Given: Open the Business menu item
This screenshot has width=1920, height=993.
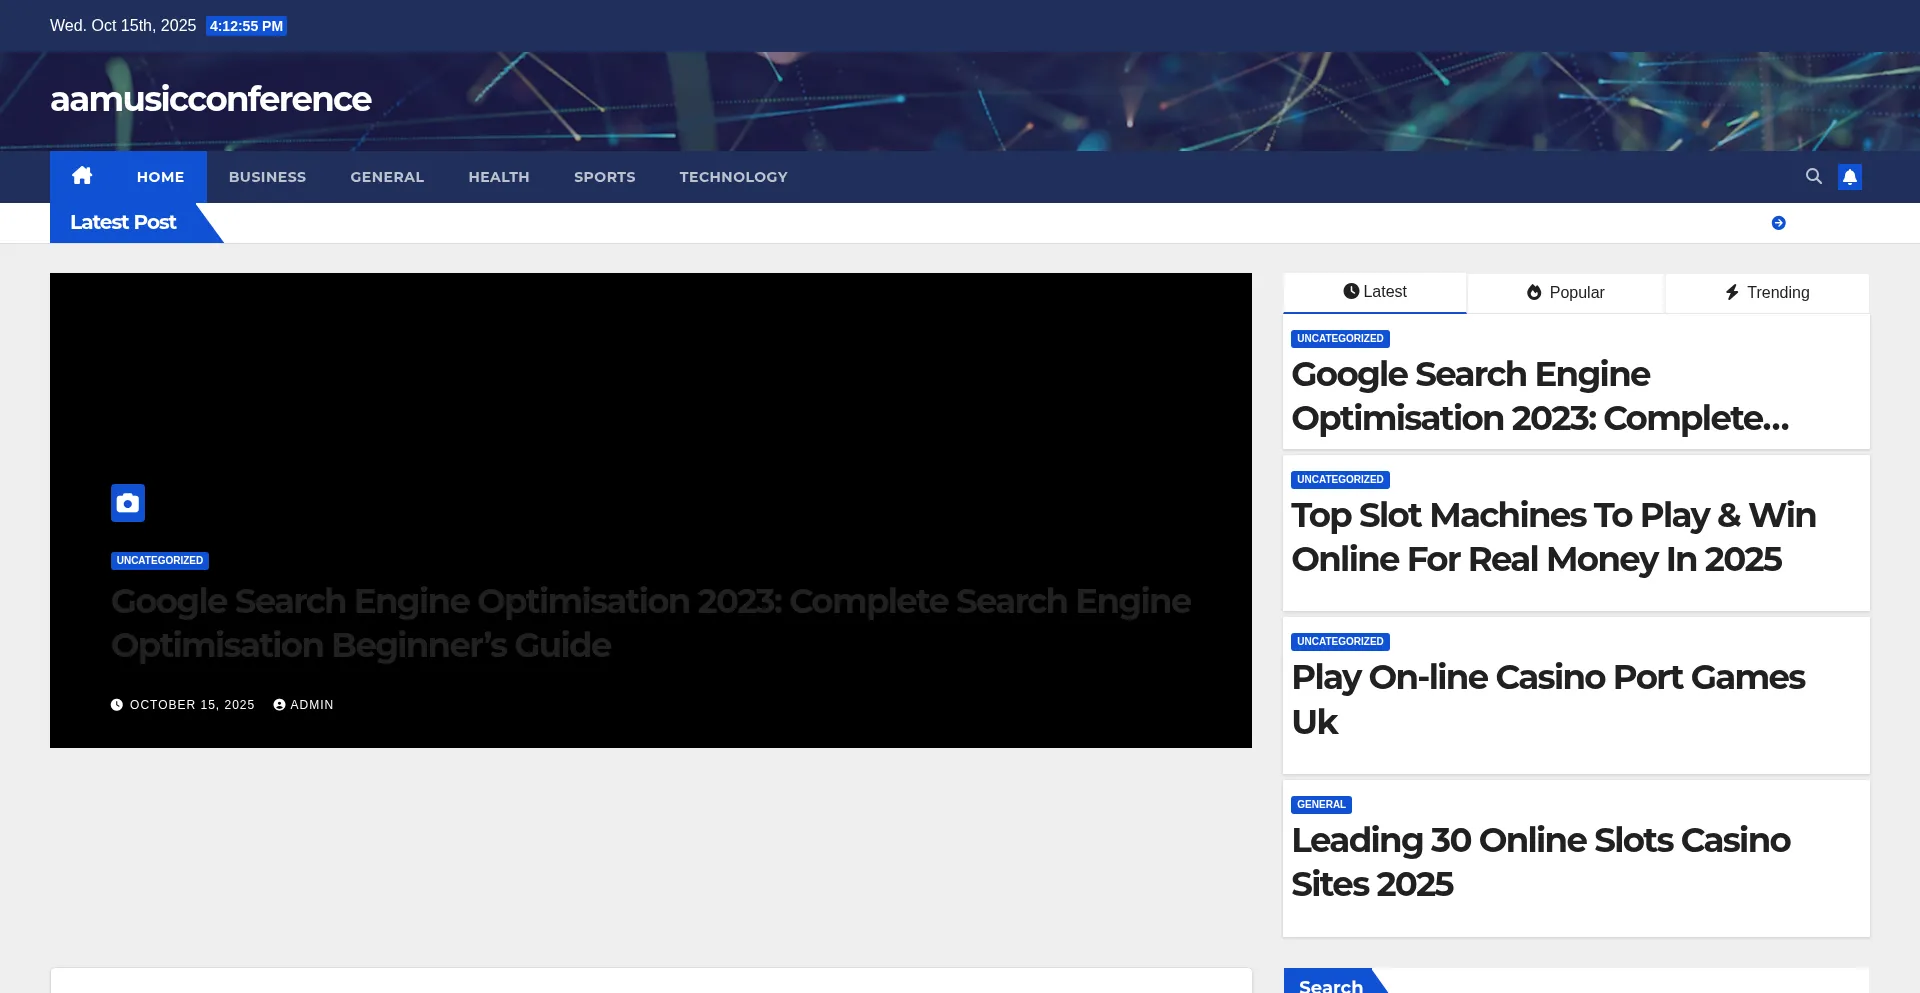Looking at the screenshot, I should pos(267,177).
